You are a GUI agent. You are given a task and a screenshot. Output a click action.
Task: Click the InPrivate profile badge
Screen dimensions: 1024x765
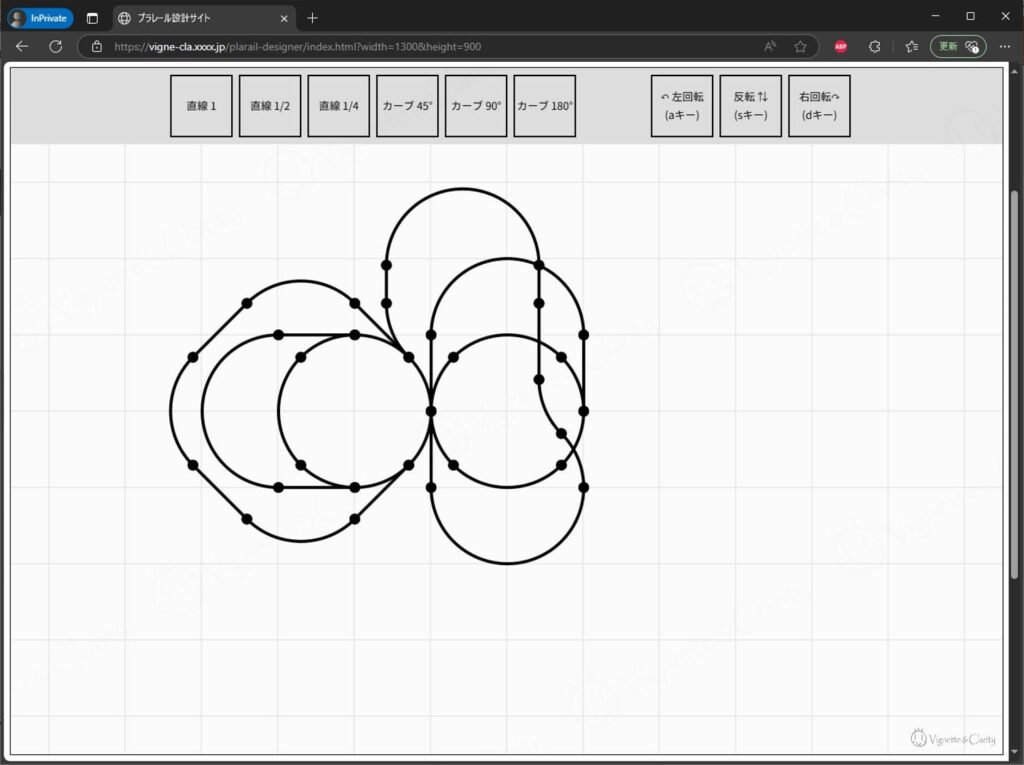click(x=41, y=18)
